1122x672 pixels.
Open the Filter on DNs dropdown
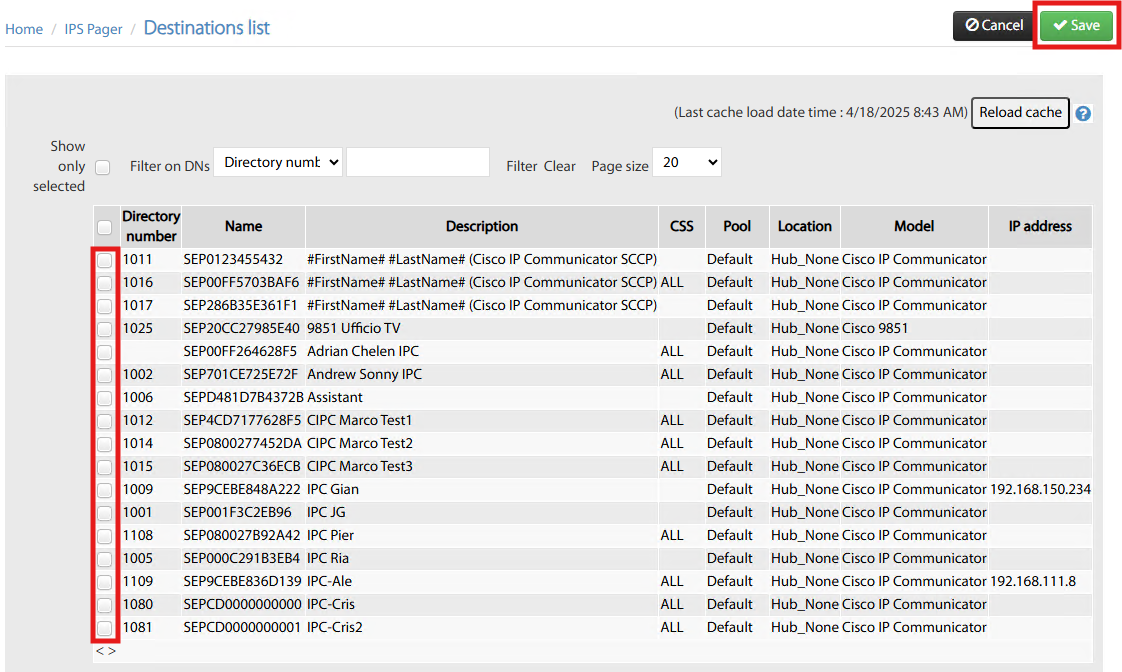278,163
